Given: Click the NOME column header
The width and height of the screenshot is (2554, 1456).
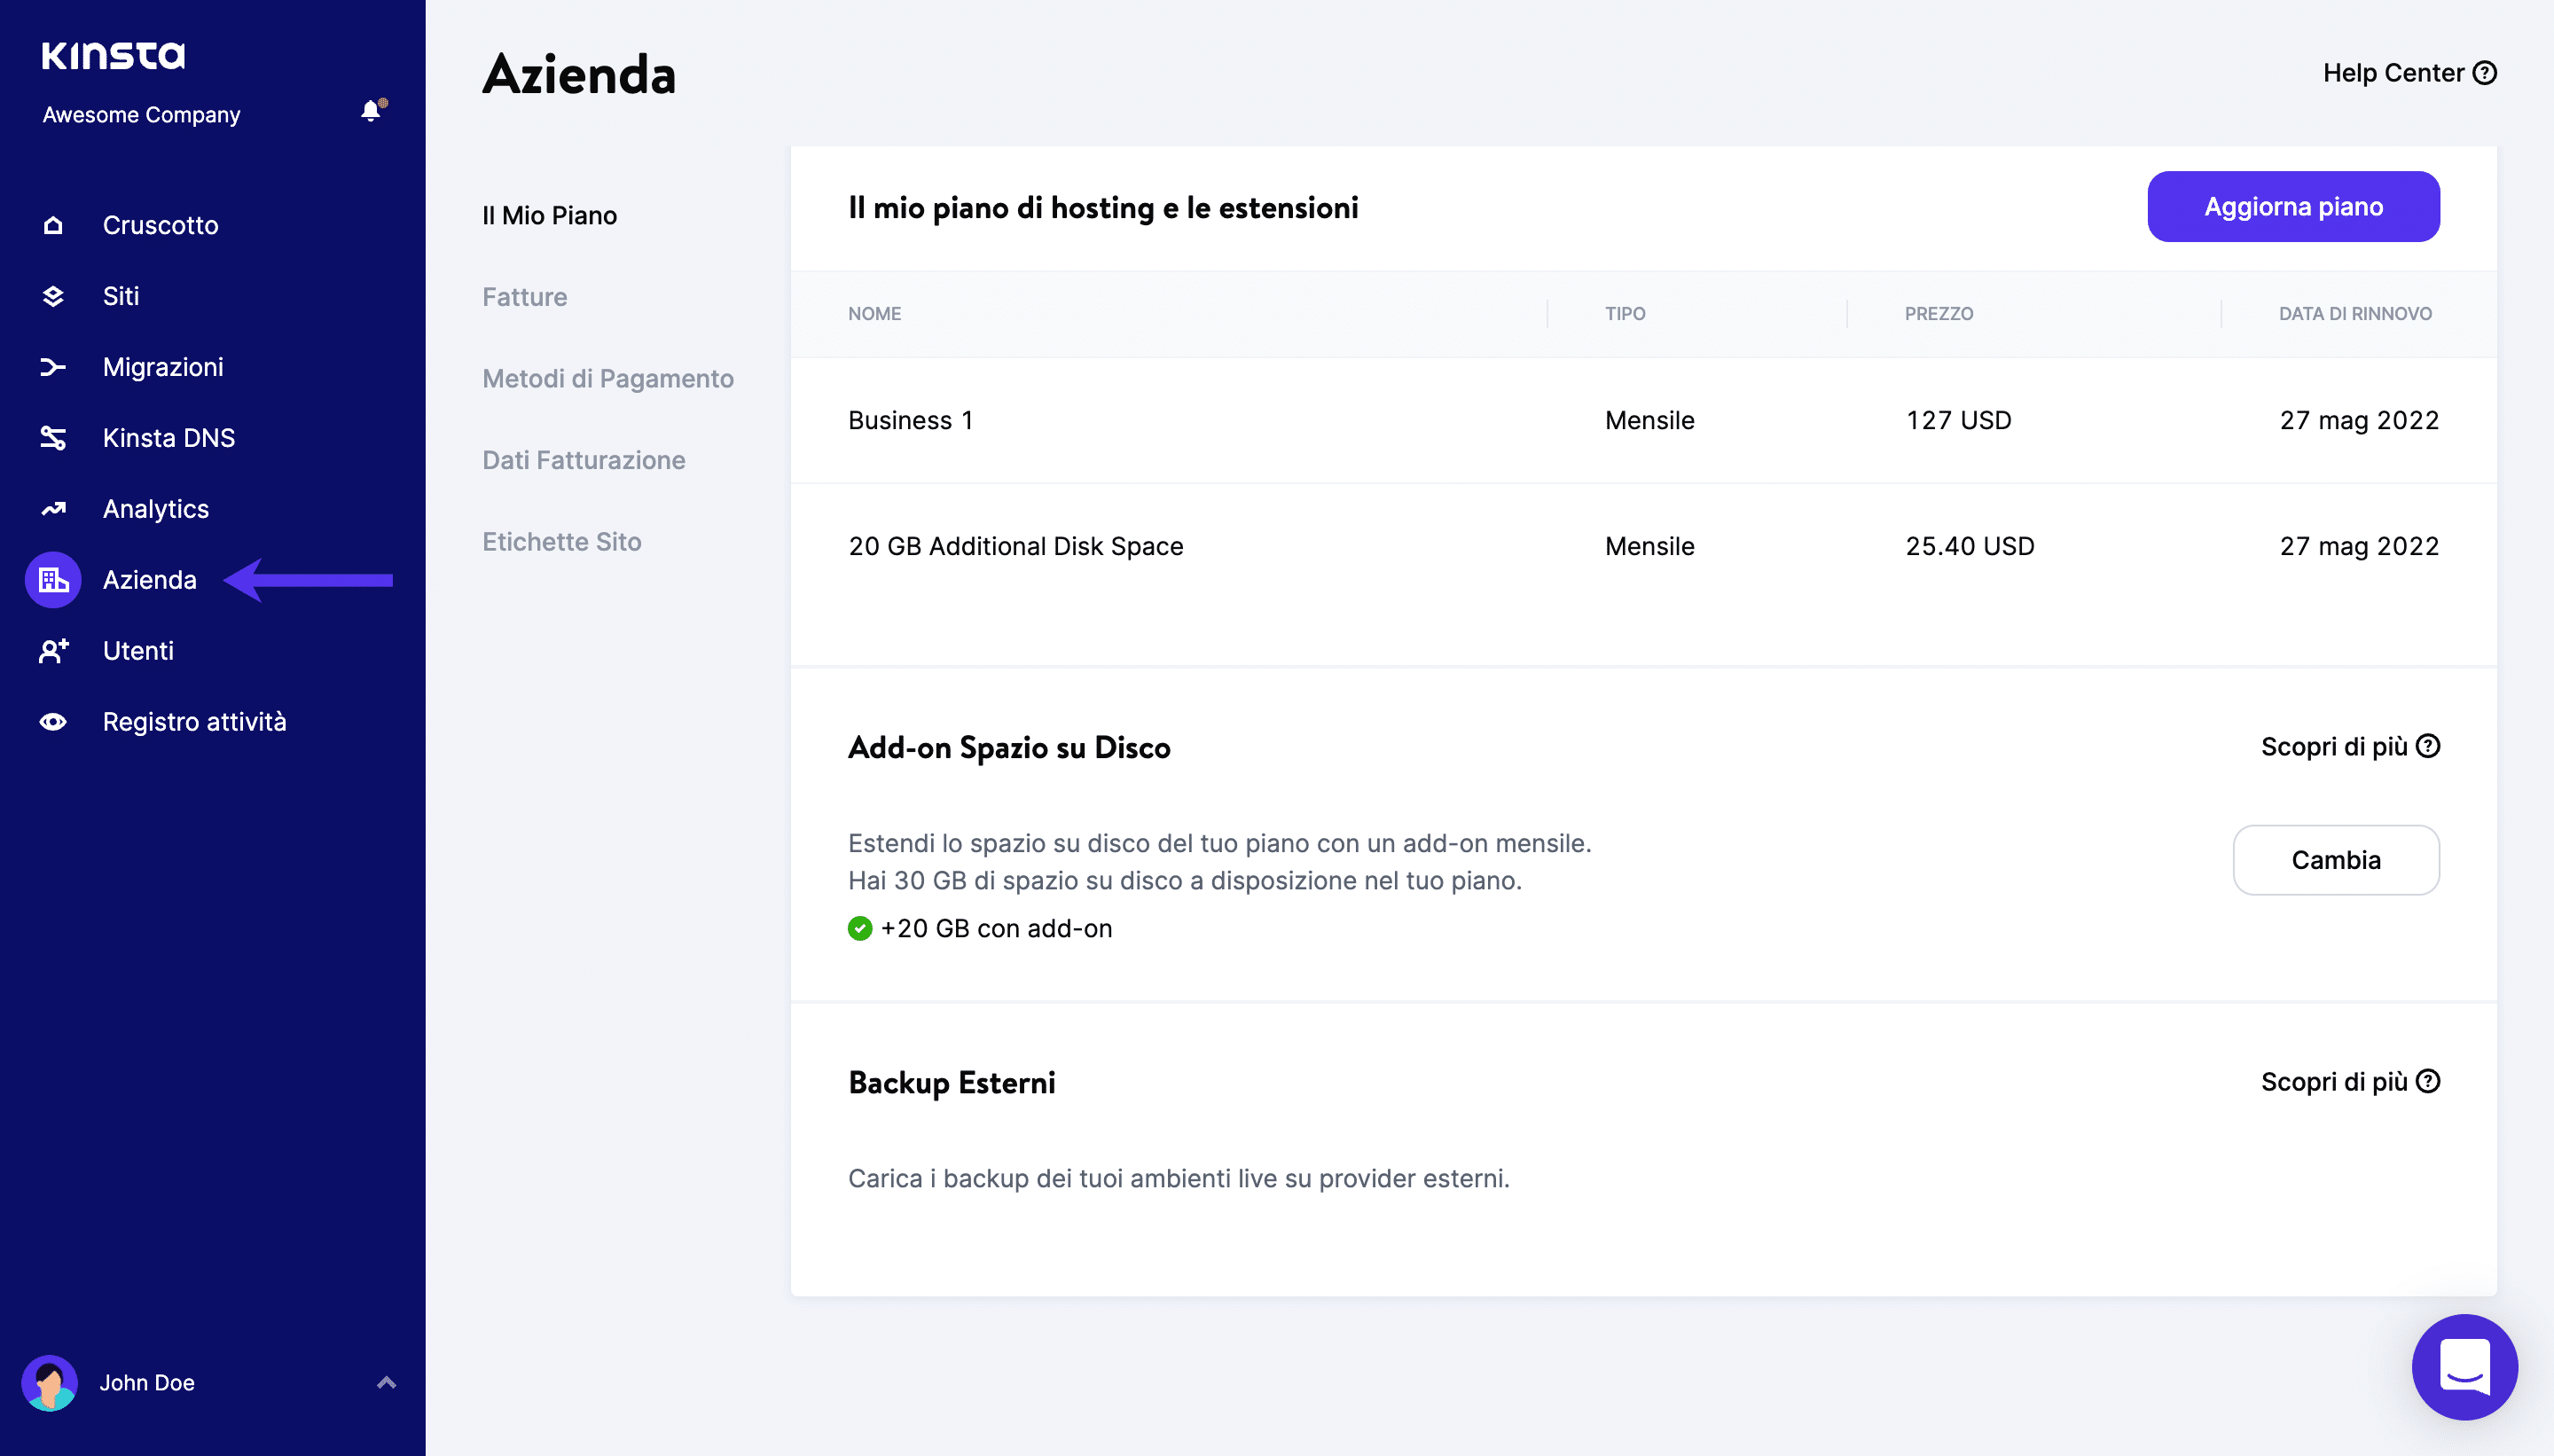Looking at the screenshot, I should pyautogui.click(x=875, y=313).
